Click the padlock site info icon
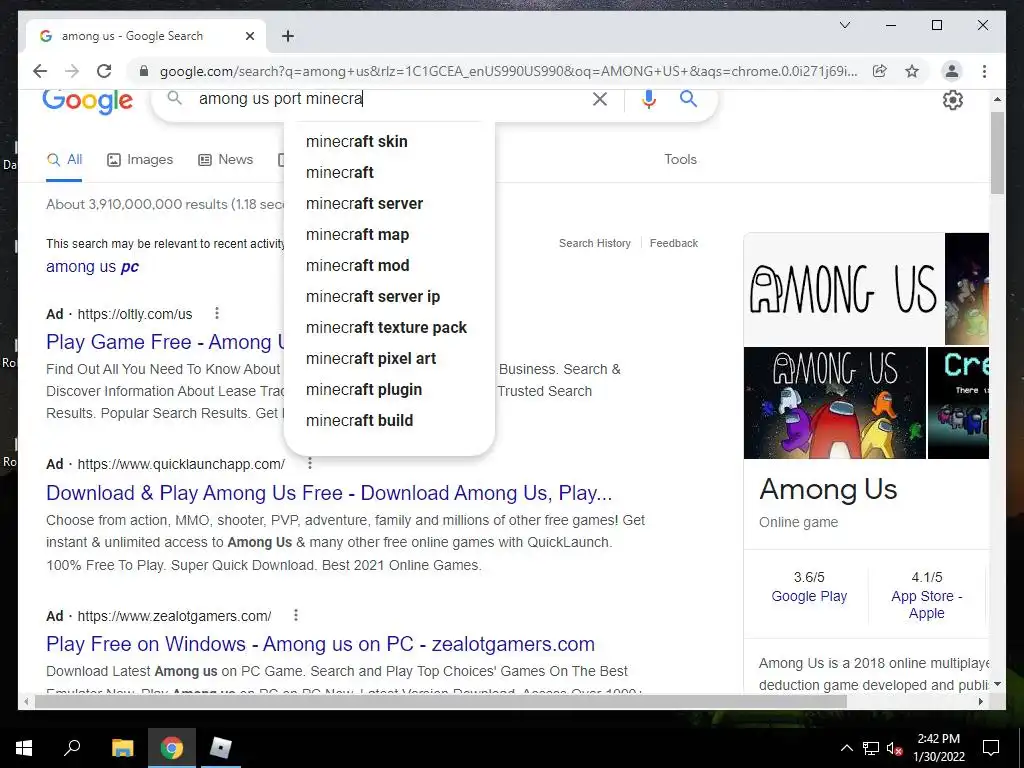Image resolution: width=1024 pixels, height=768 pixels. click(144, 71)
